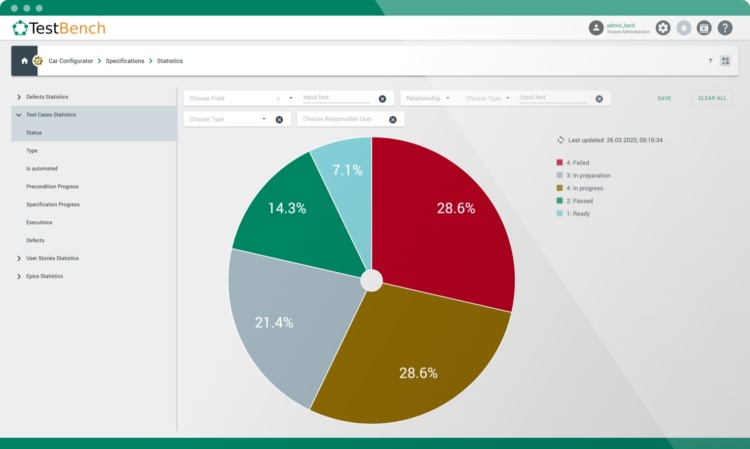The image size is (750, 449).
Task: Click the Car Configurator gear badge icon
Action: pyautogui.click(x=38, y=61)
